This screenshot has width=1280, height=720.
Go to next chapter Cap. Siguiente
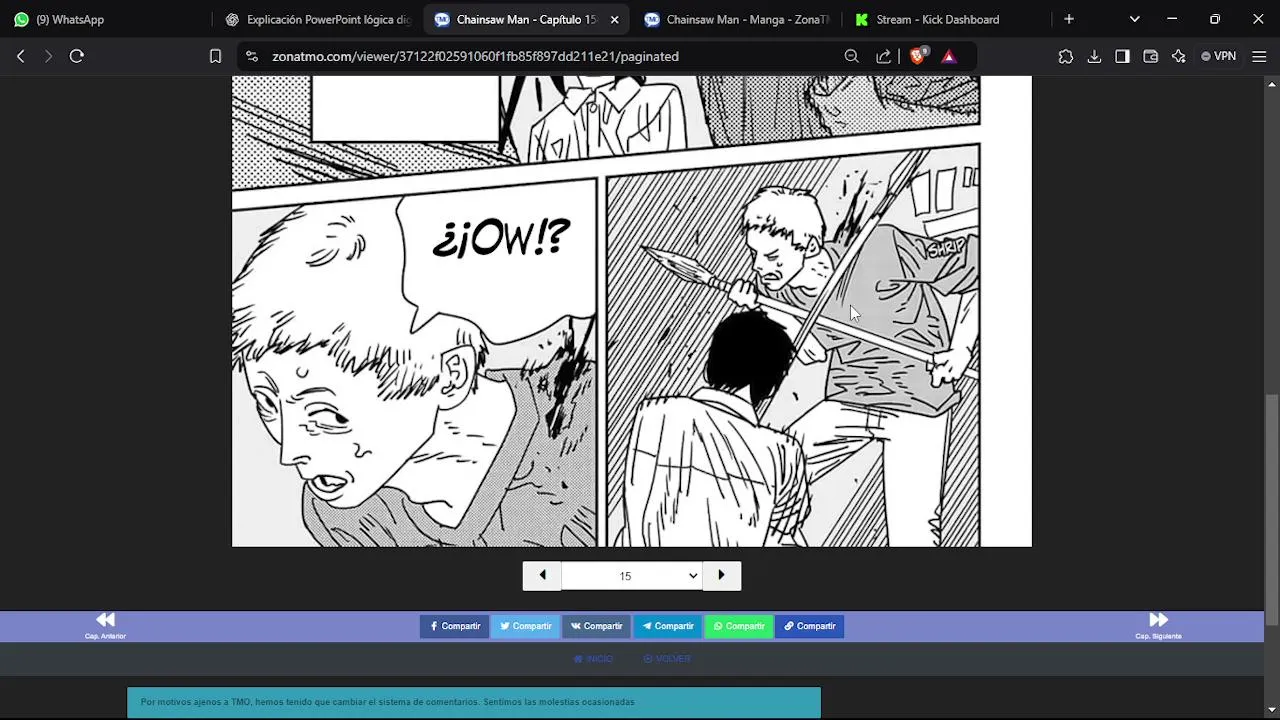click(x=1158, y=626)
